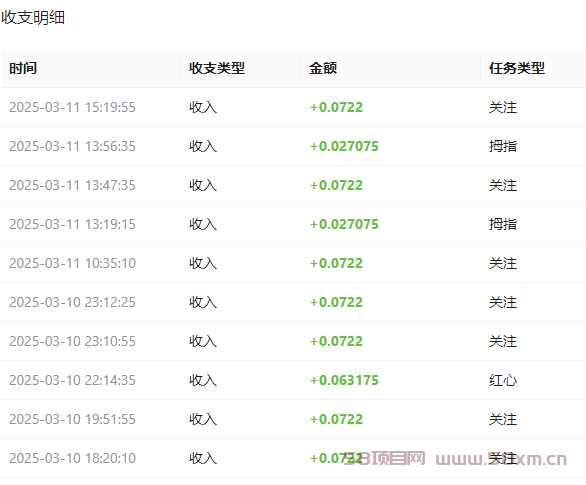Click the 任务类型 column header

tap(517, 68)
